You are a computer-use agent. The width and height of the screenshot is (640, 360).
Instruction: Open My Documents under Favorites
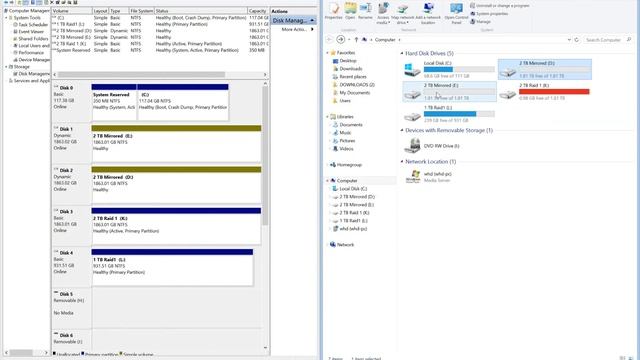[354, 93]
